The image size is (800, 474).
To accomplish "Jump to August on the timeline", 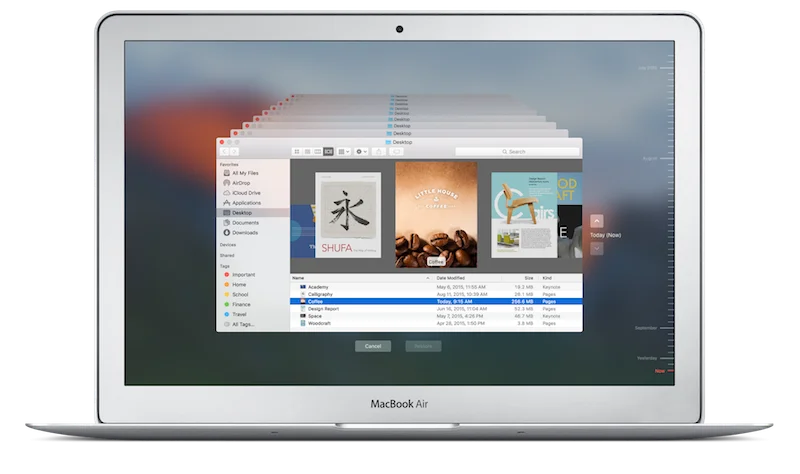I will [650, 159].
